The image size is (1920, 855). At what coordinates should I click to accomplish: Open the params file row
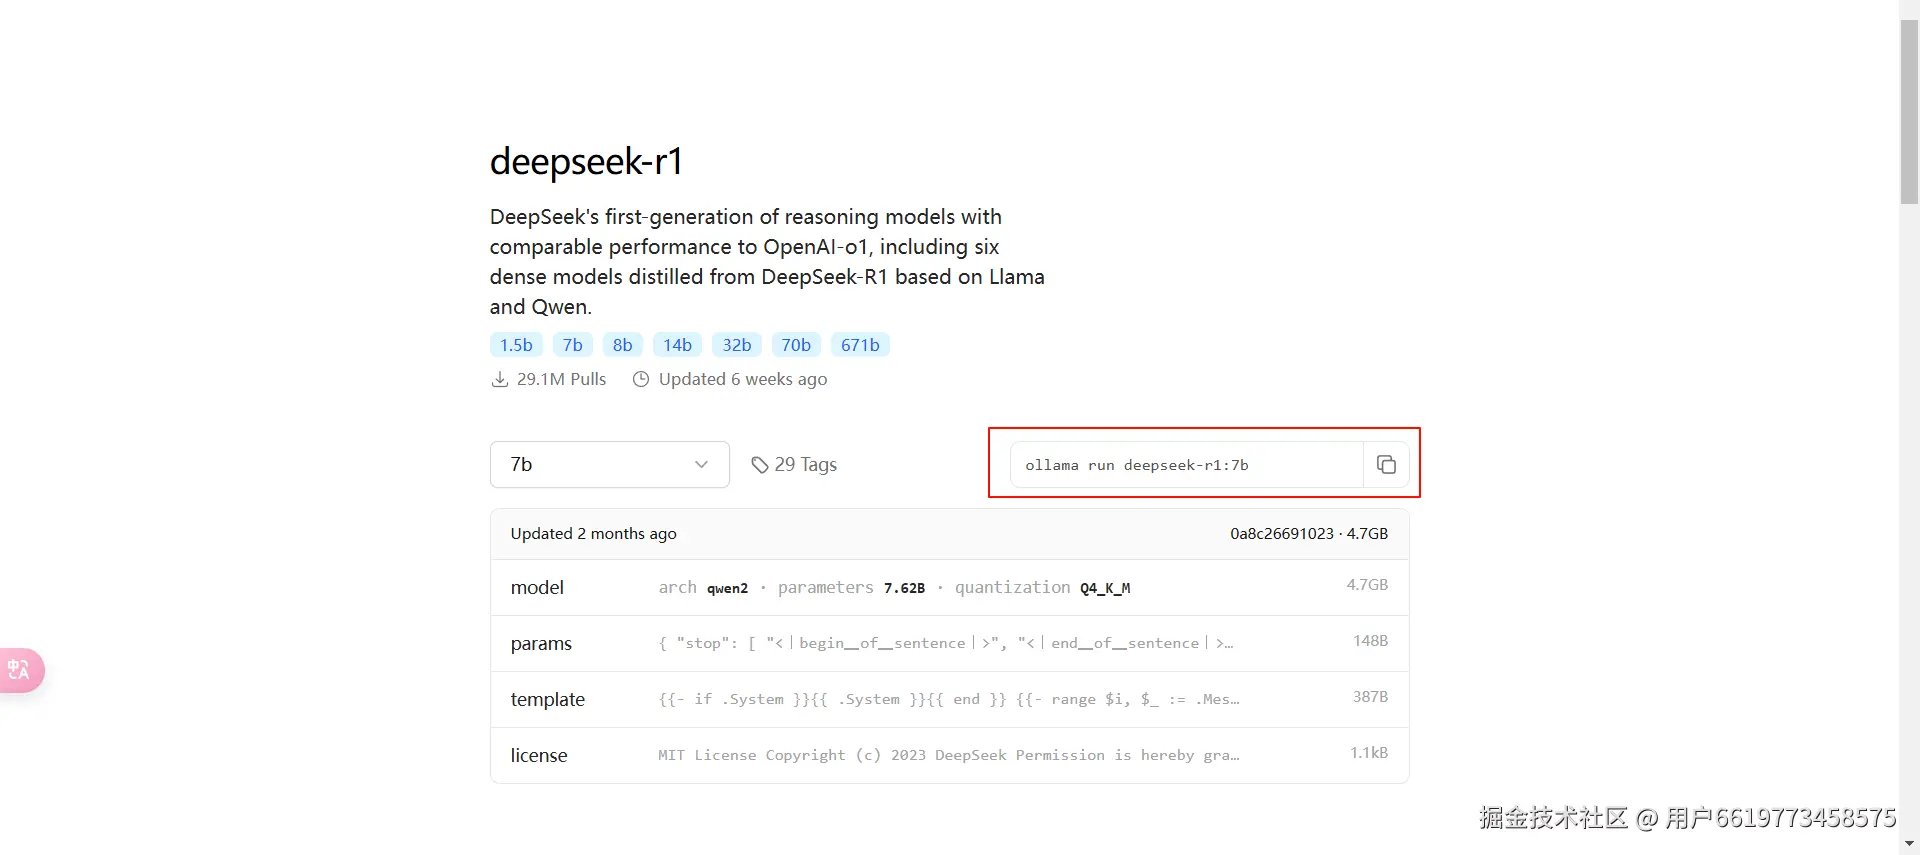949,644
